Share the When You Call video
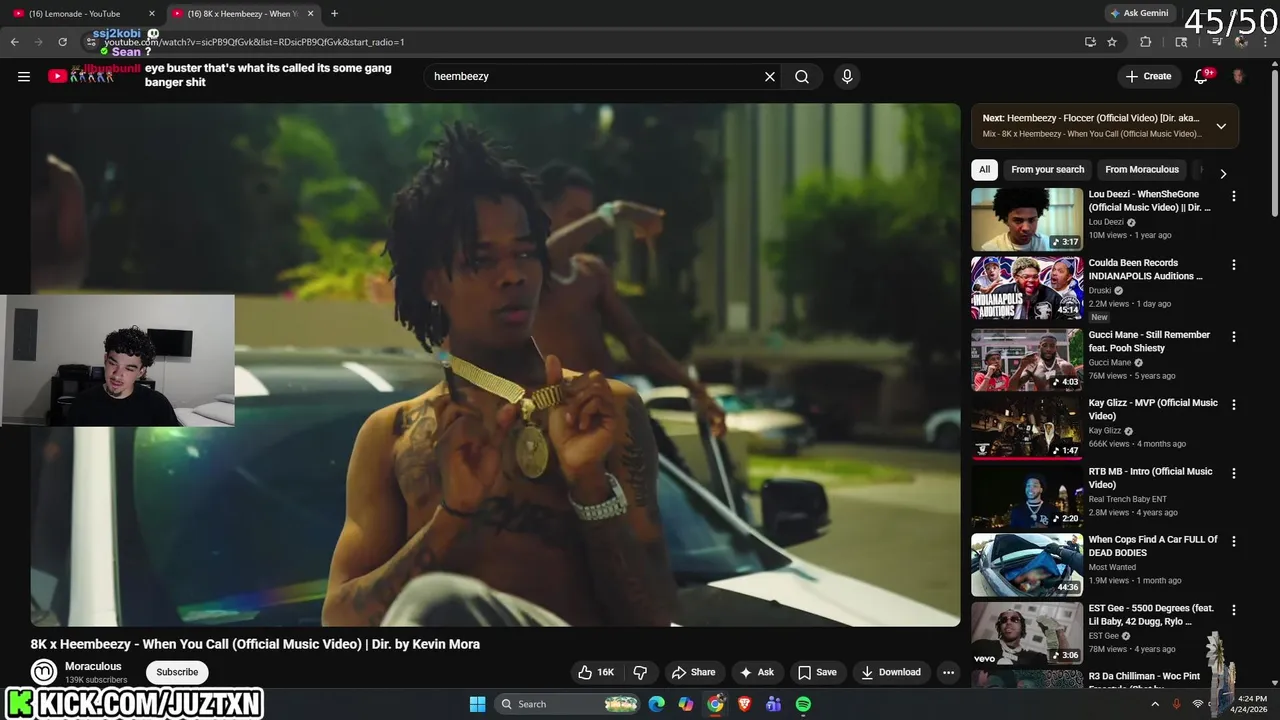Screen dimensions: 1280x720 coord(693,672)
